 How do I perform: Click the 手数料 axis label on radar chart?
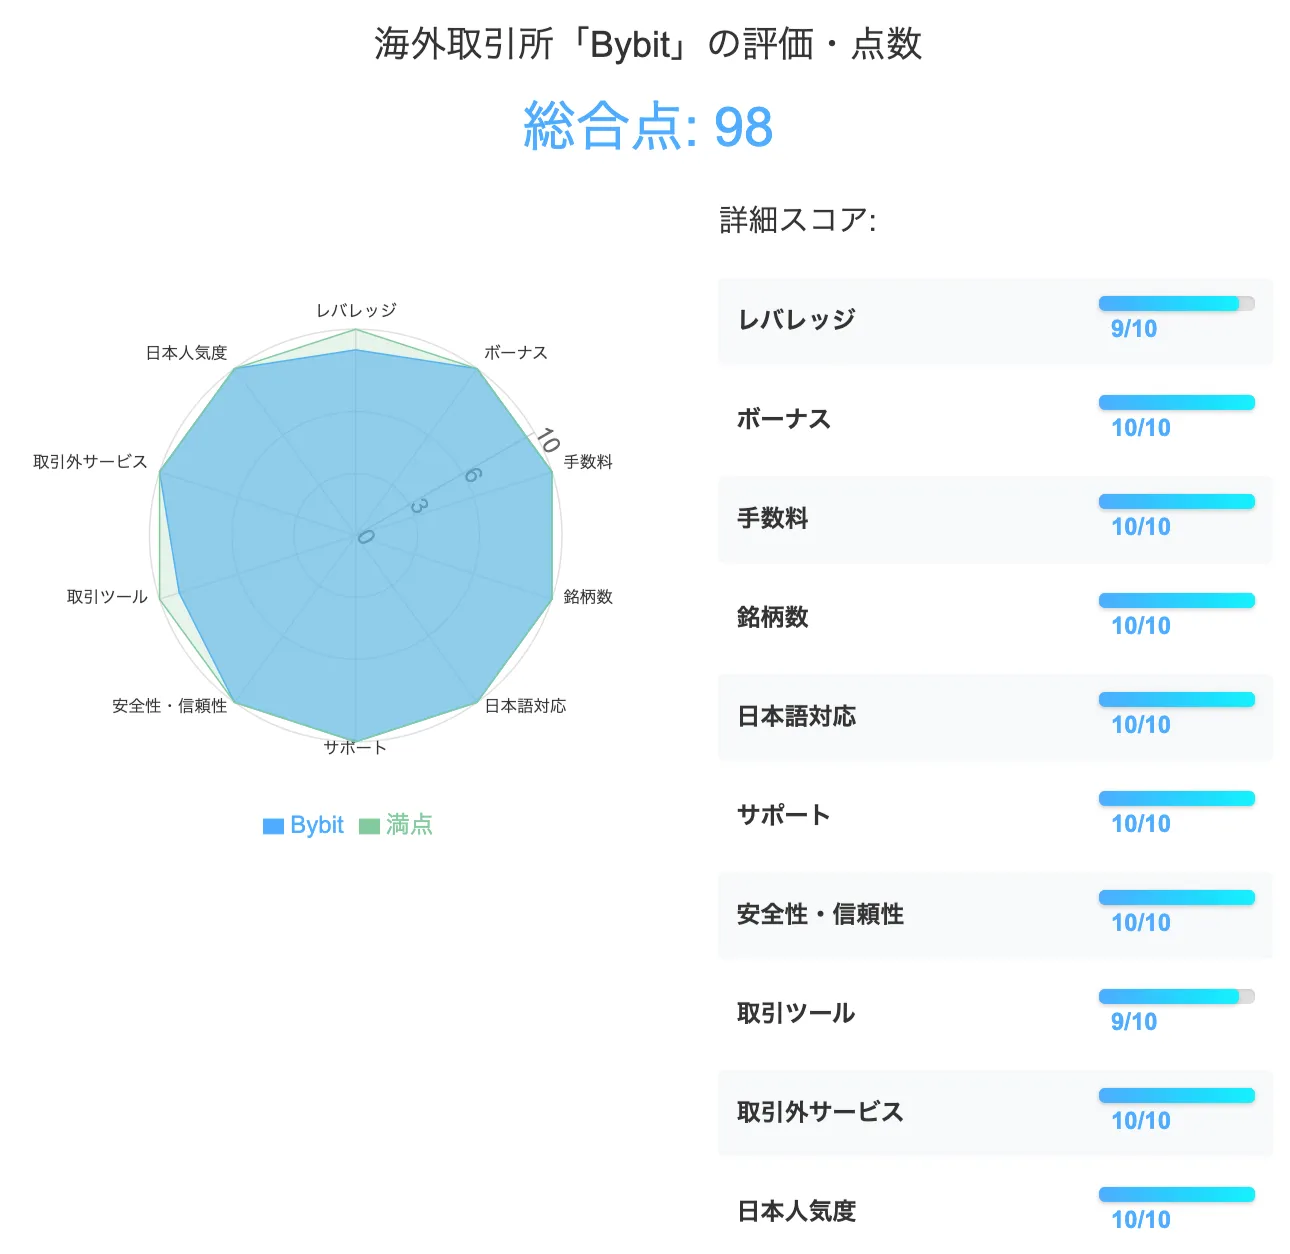click(x=588, y=462)
